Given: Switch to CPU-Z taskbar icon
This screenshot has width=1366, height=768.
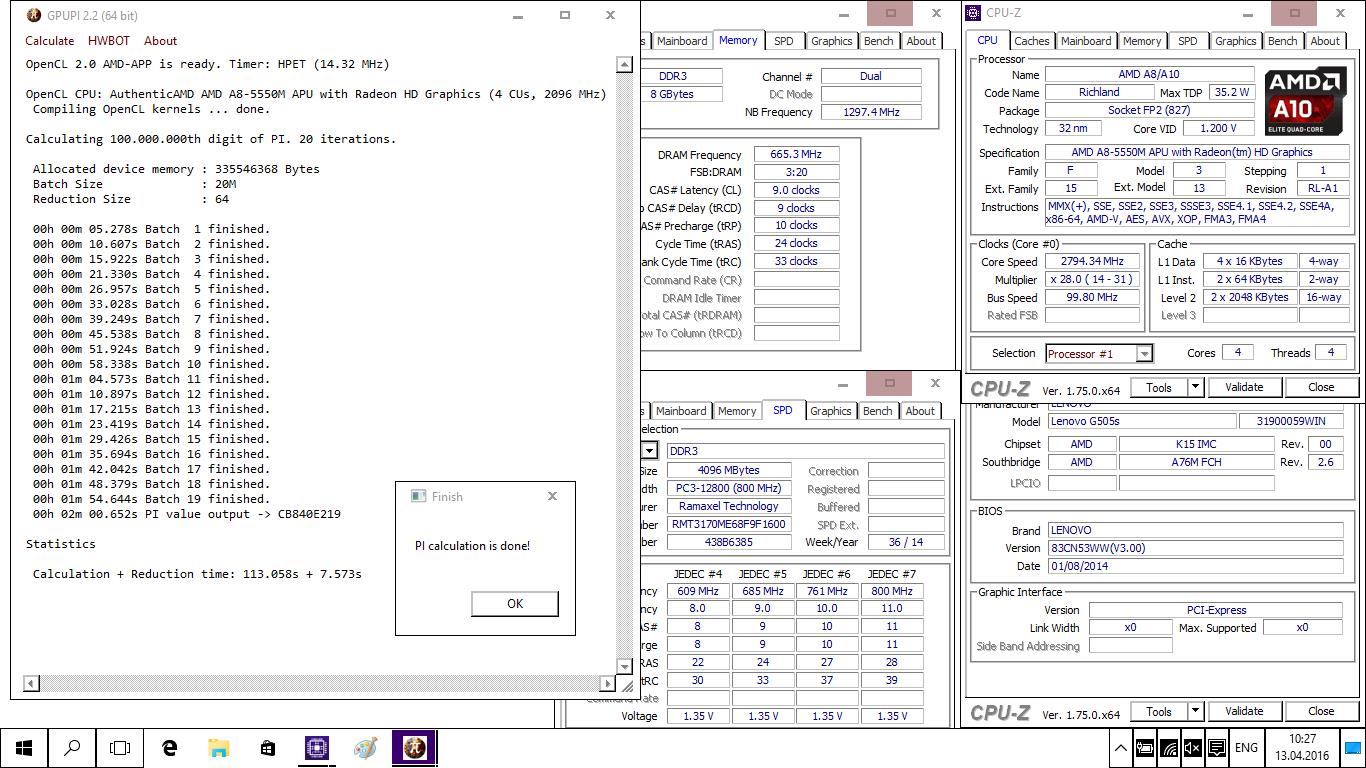Looking at the screenshot, I should (316, 747).
